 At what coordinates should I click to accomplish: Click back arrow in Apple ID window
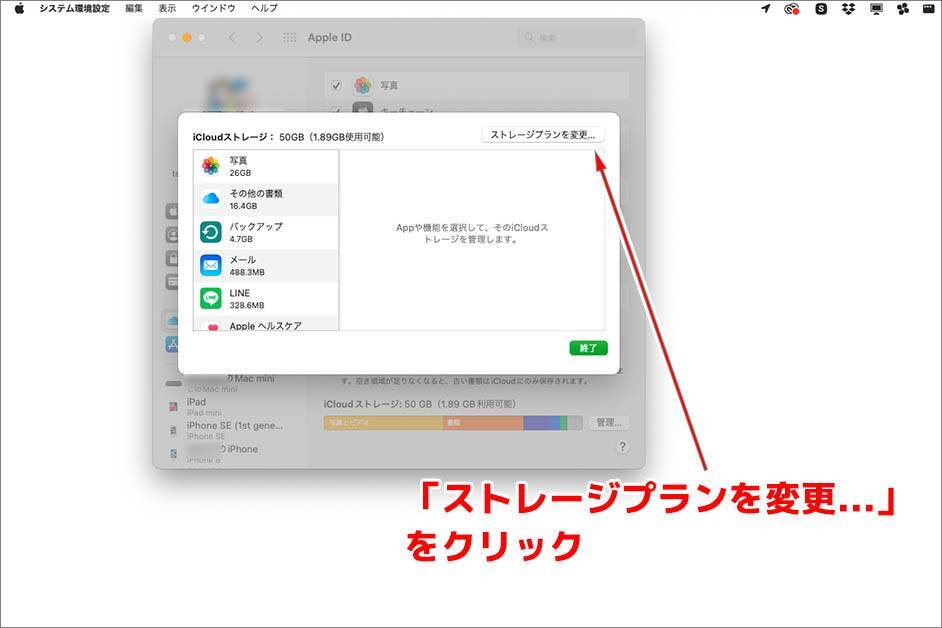tap(232, 37)
